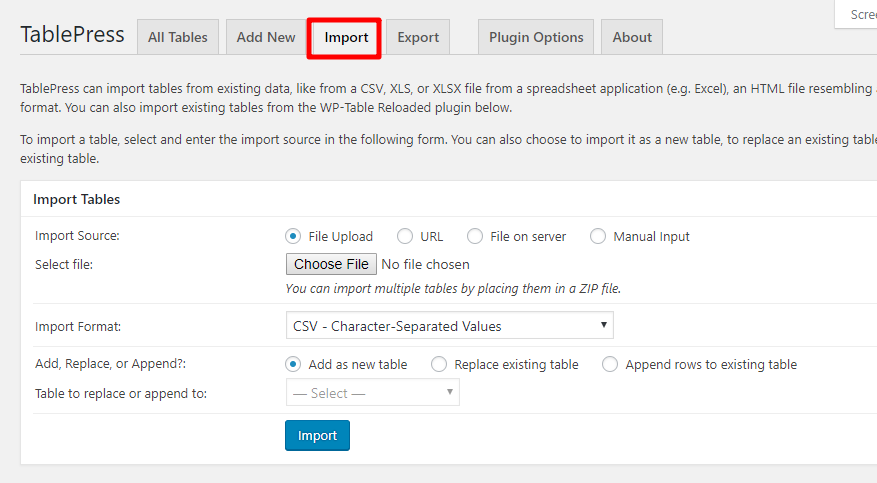Viewport: 877px width, 483px height.
Task: Open the About tab
Action: 632,37
